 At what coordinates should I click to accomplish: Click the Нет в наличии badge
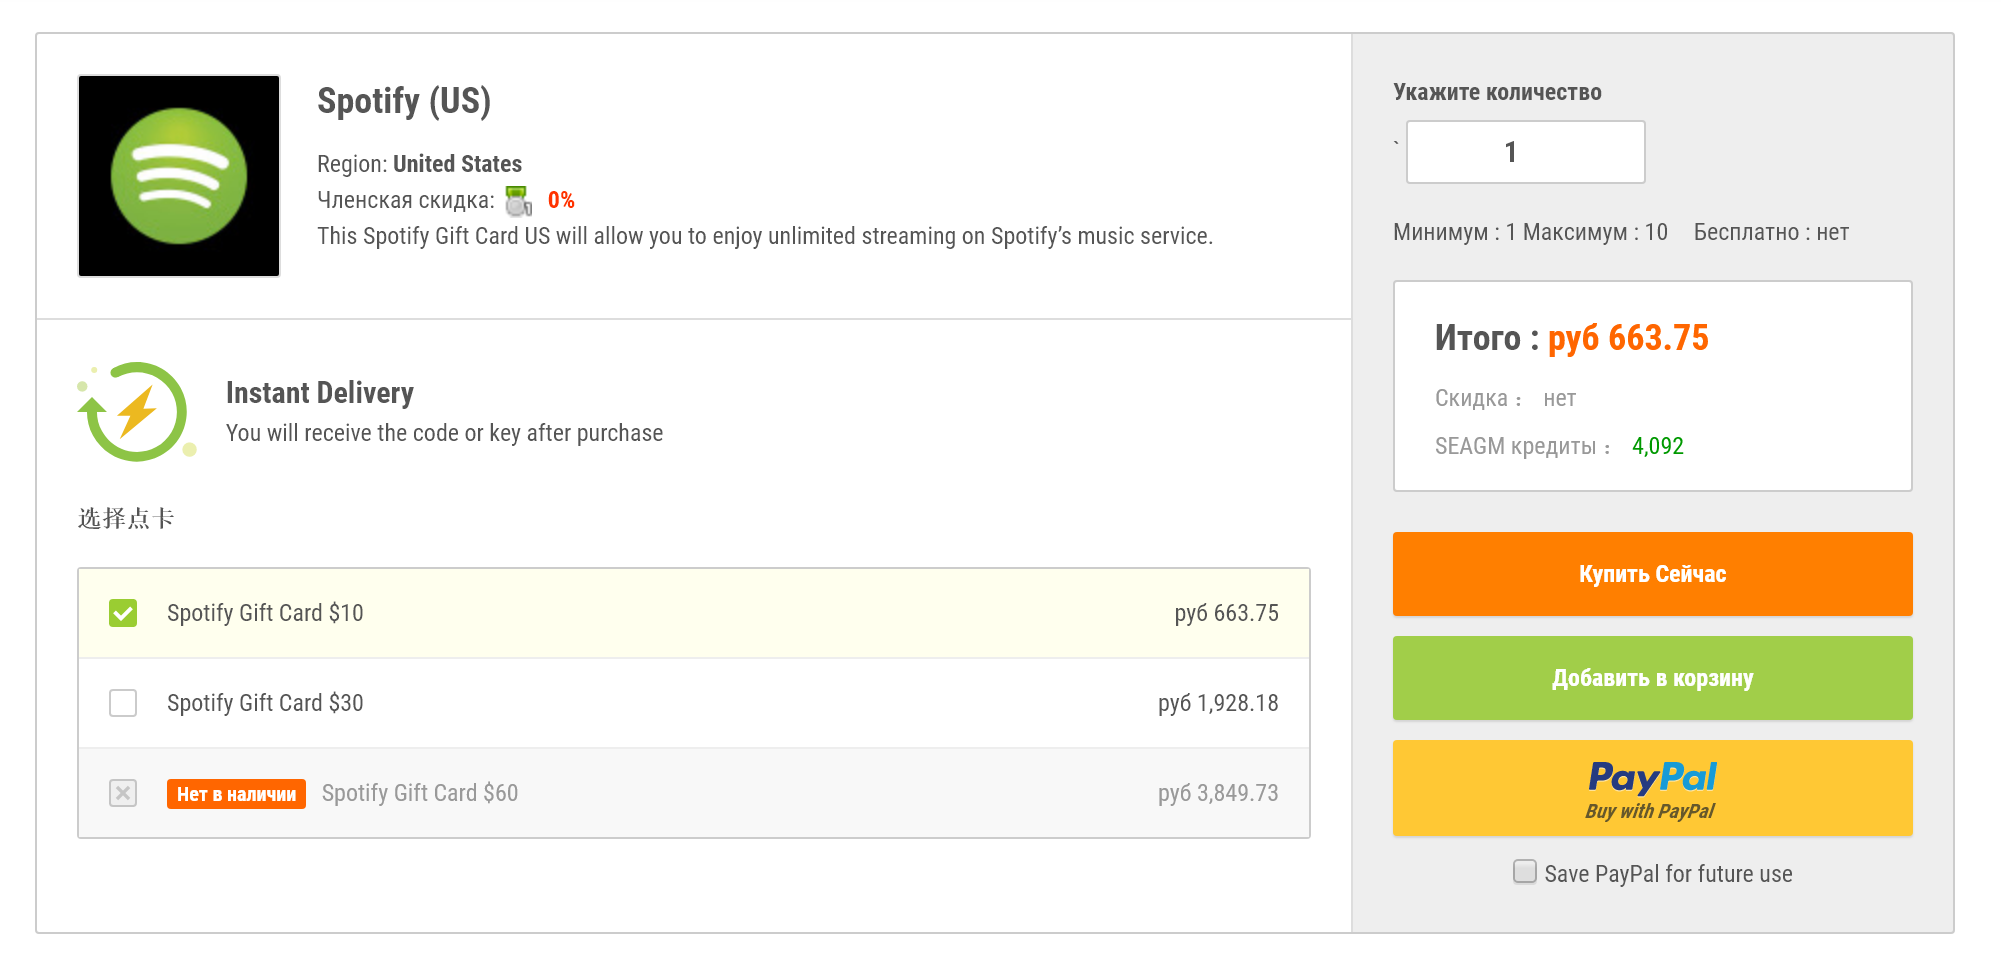(236, 794)
